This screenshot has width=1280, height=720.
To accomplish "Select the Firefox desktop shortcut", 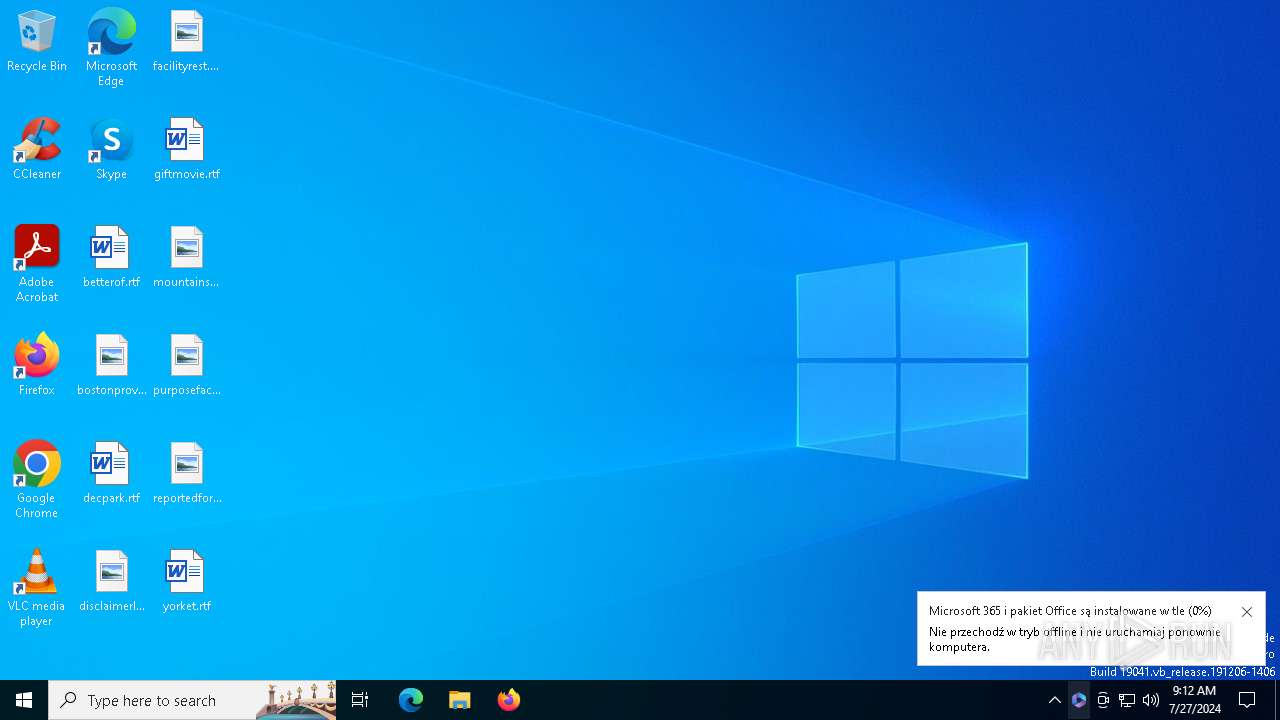I will click(x=37, y=366).
